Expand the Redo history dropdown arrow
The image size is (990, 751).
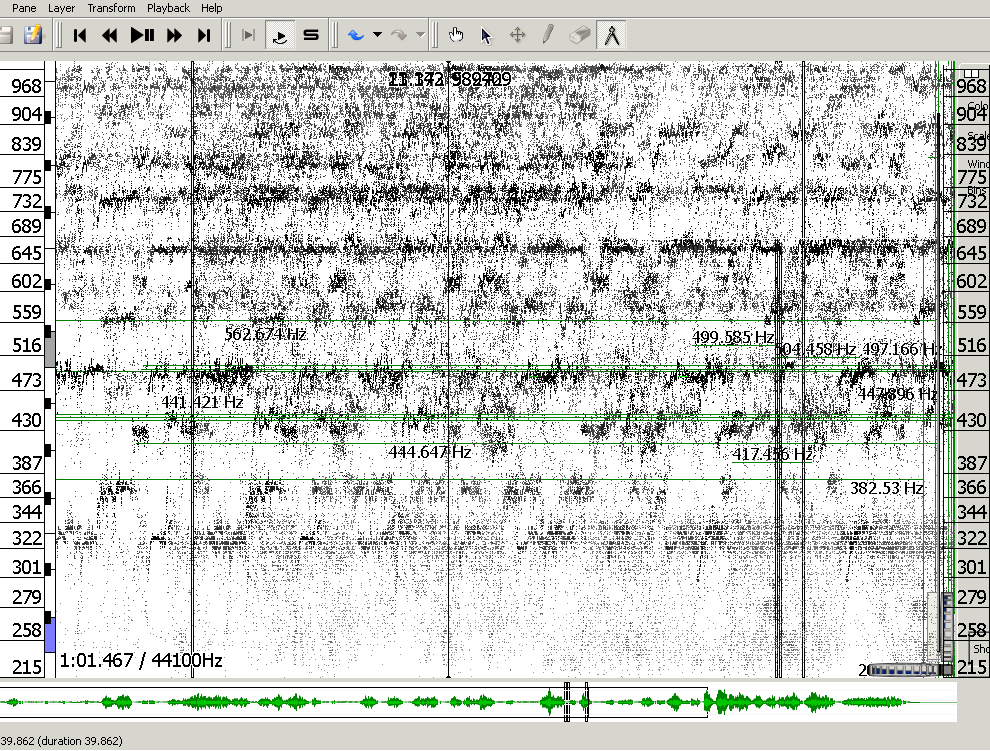[x=420, y=36]
